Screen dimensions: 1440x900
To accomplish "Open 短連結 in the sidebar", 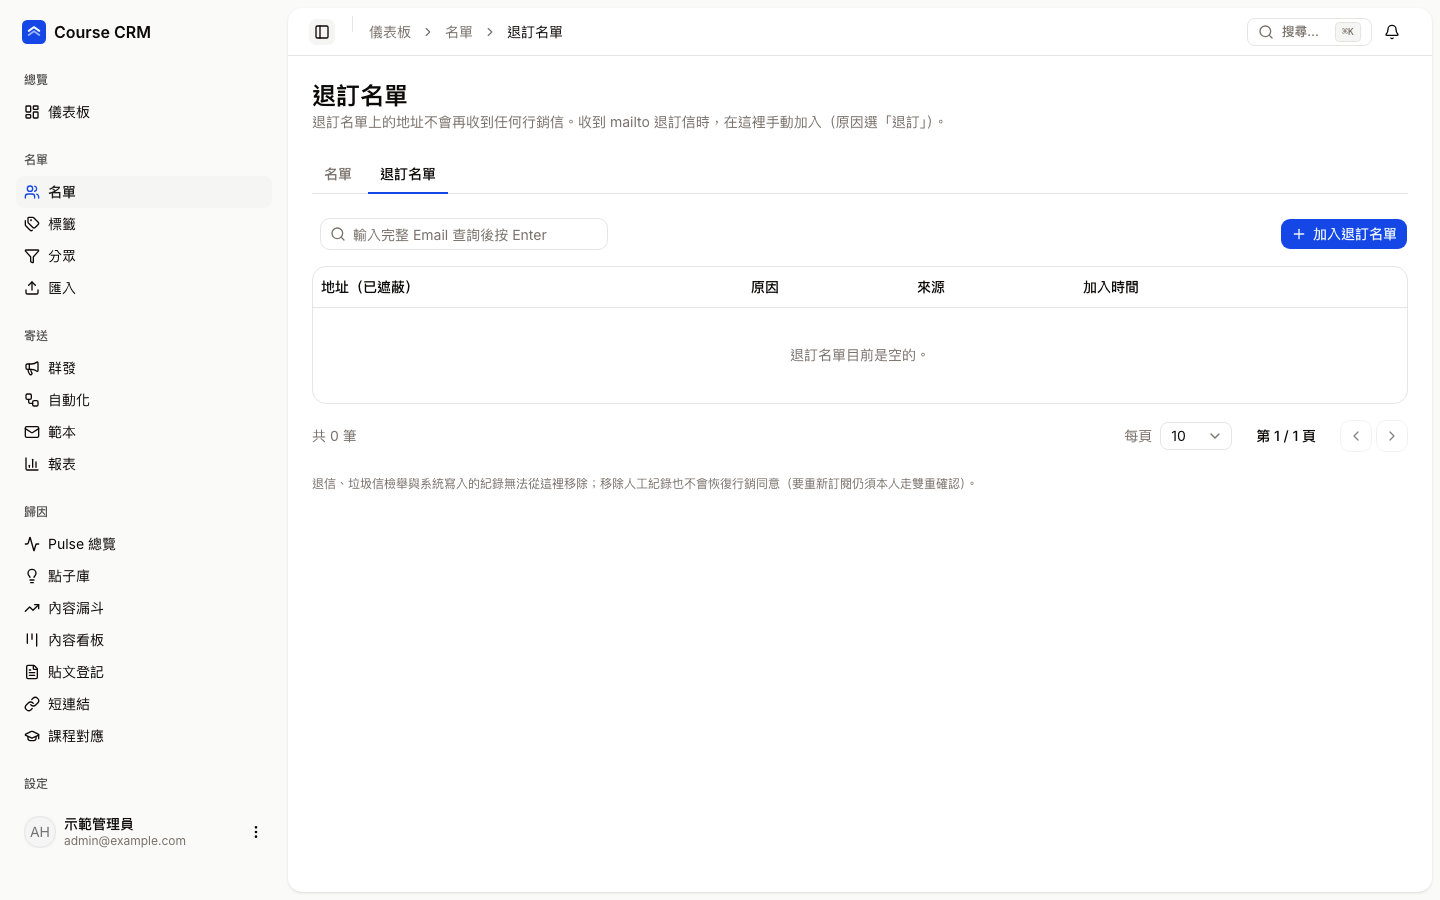I will point(144,704).
